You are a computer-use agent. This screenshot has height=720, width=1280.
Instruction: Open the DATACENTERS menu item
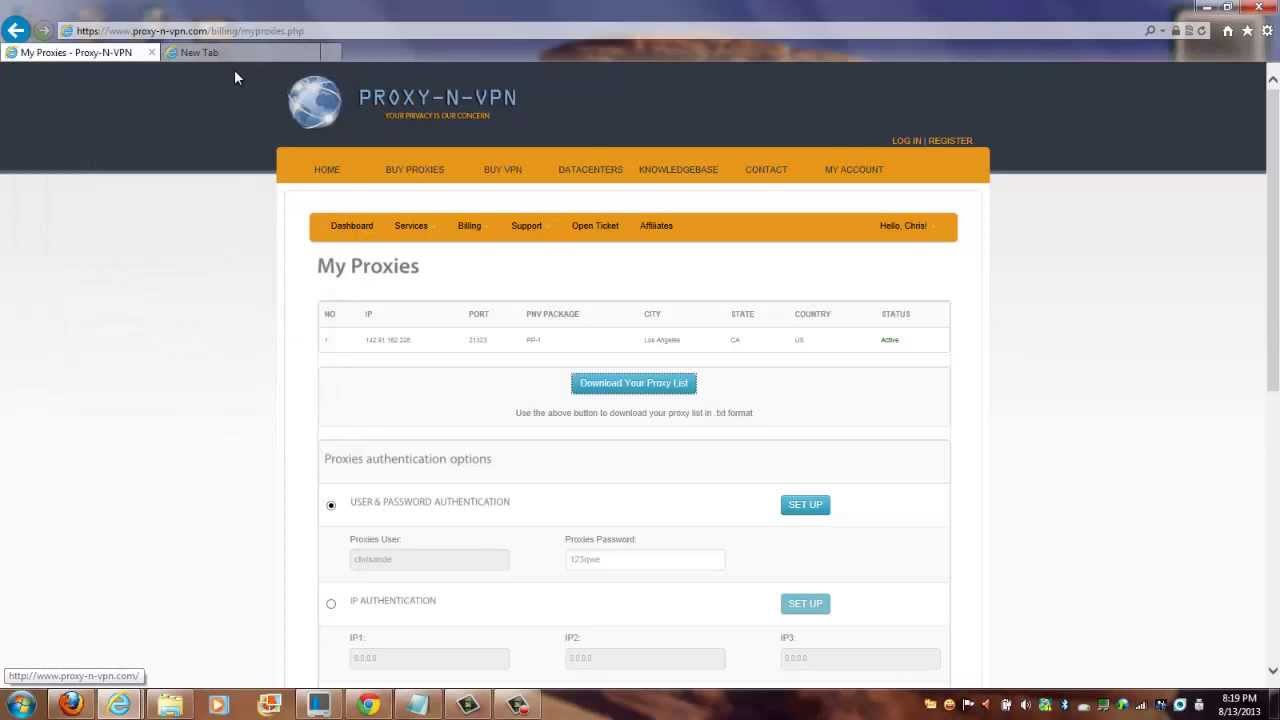click(x=590, y=170)
